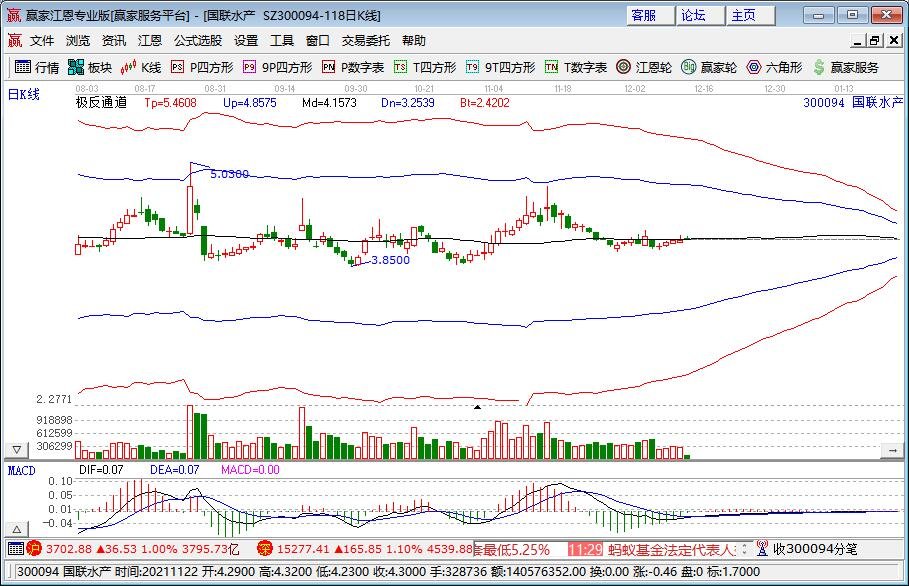Visit the 论坛 forum page
This screenshot has height=586, width=909.
[x=693, y=14]
